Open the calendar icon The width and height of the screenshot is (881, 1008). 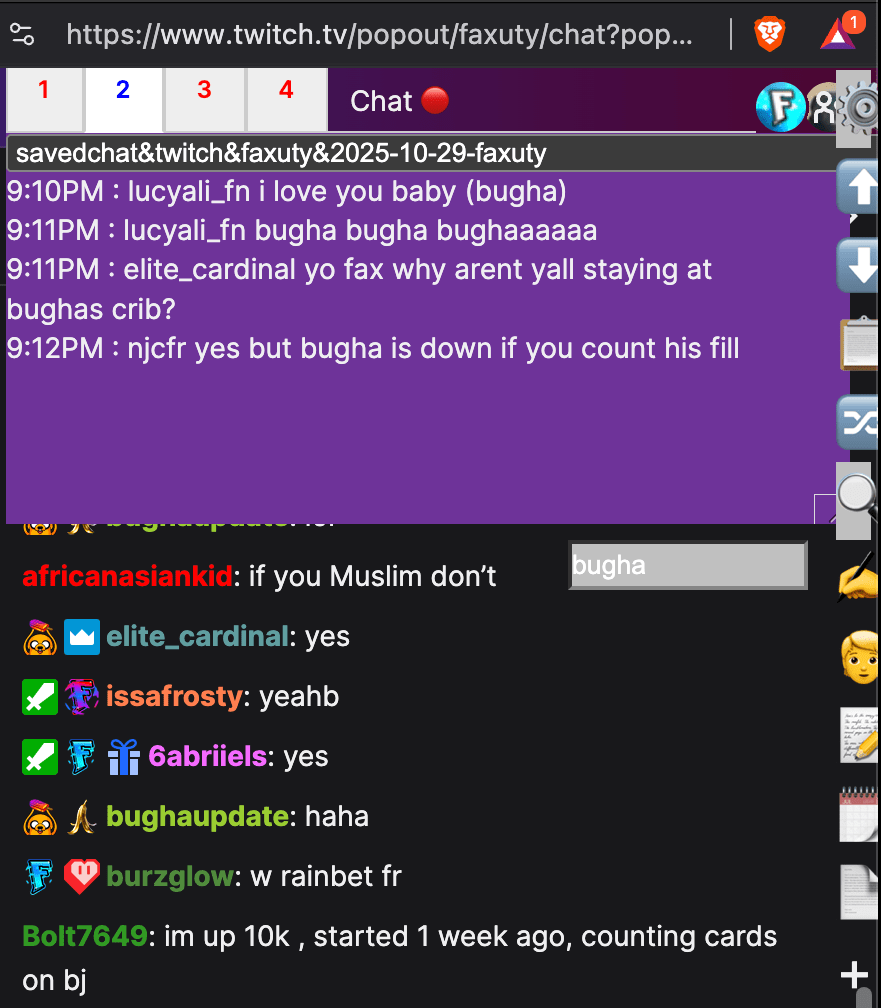[860, 814]
